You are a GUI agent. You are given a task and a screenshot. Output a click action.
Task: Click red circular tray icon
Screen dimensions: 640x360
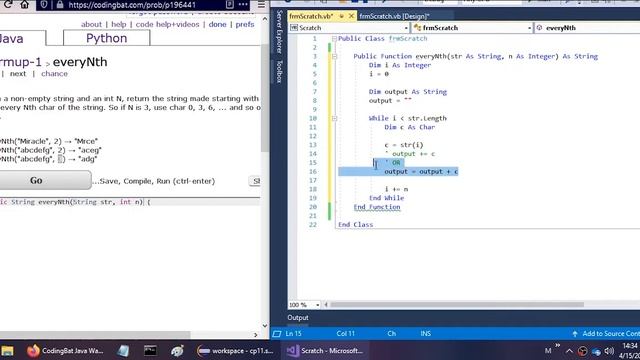tap(582, 351)
